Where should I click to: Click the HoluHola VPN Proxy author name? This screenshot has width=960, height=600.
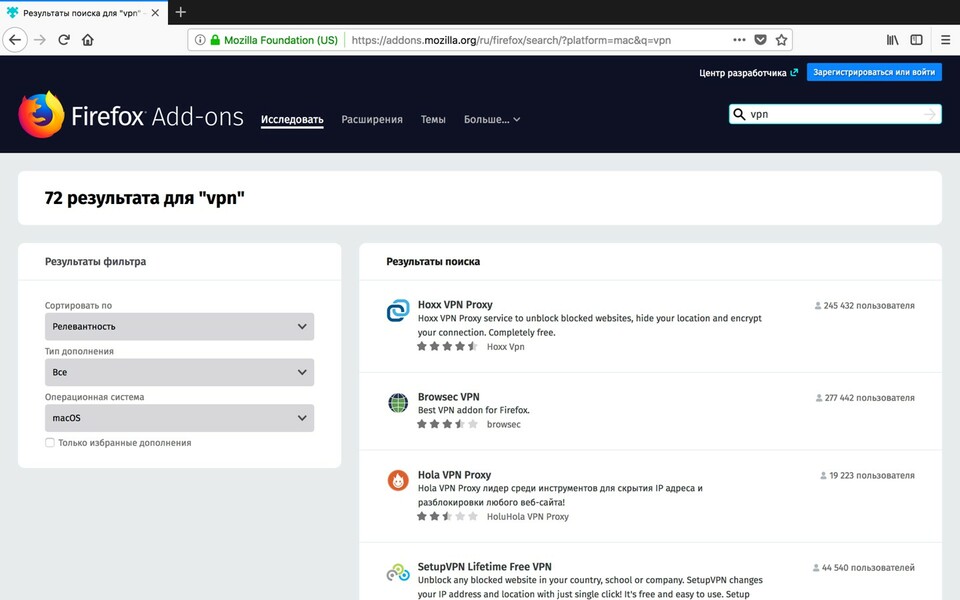click(x=528, y=517)
